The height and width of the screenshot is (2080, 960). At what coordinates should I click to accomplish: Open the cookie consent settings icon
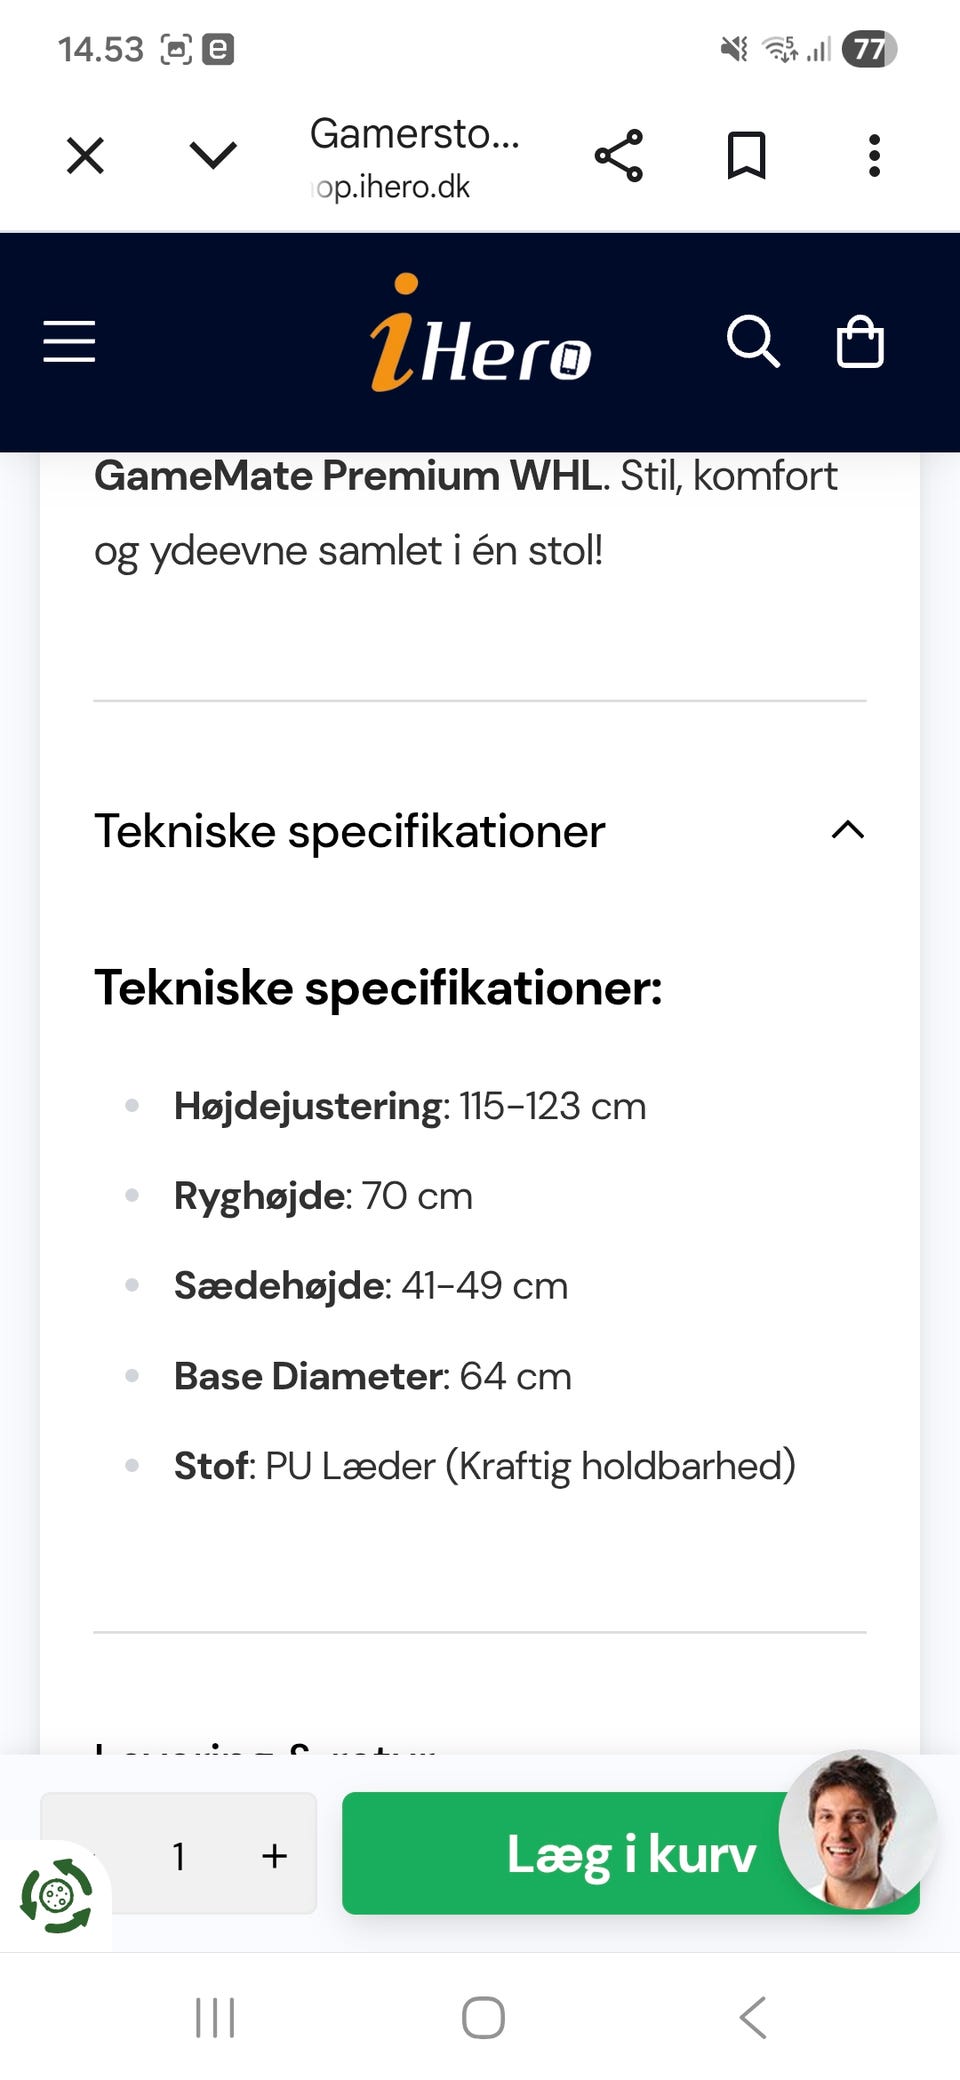coord(57,1890)
